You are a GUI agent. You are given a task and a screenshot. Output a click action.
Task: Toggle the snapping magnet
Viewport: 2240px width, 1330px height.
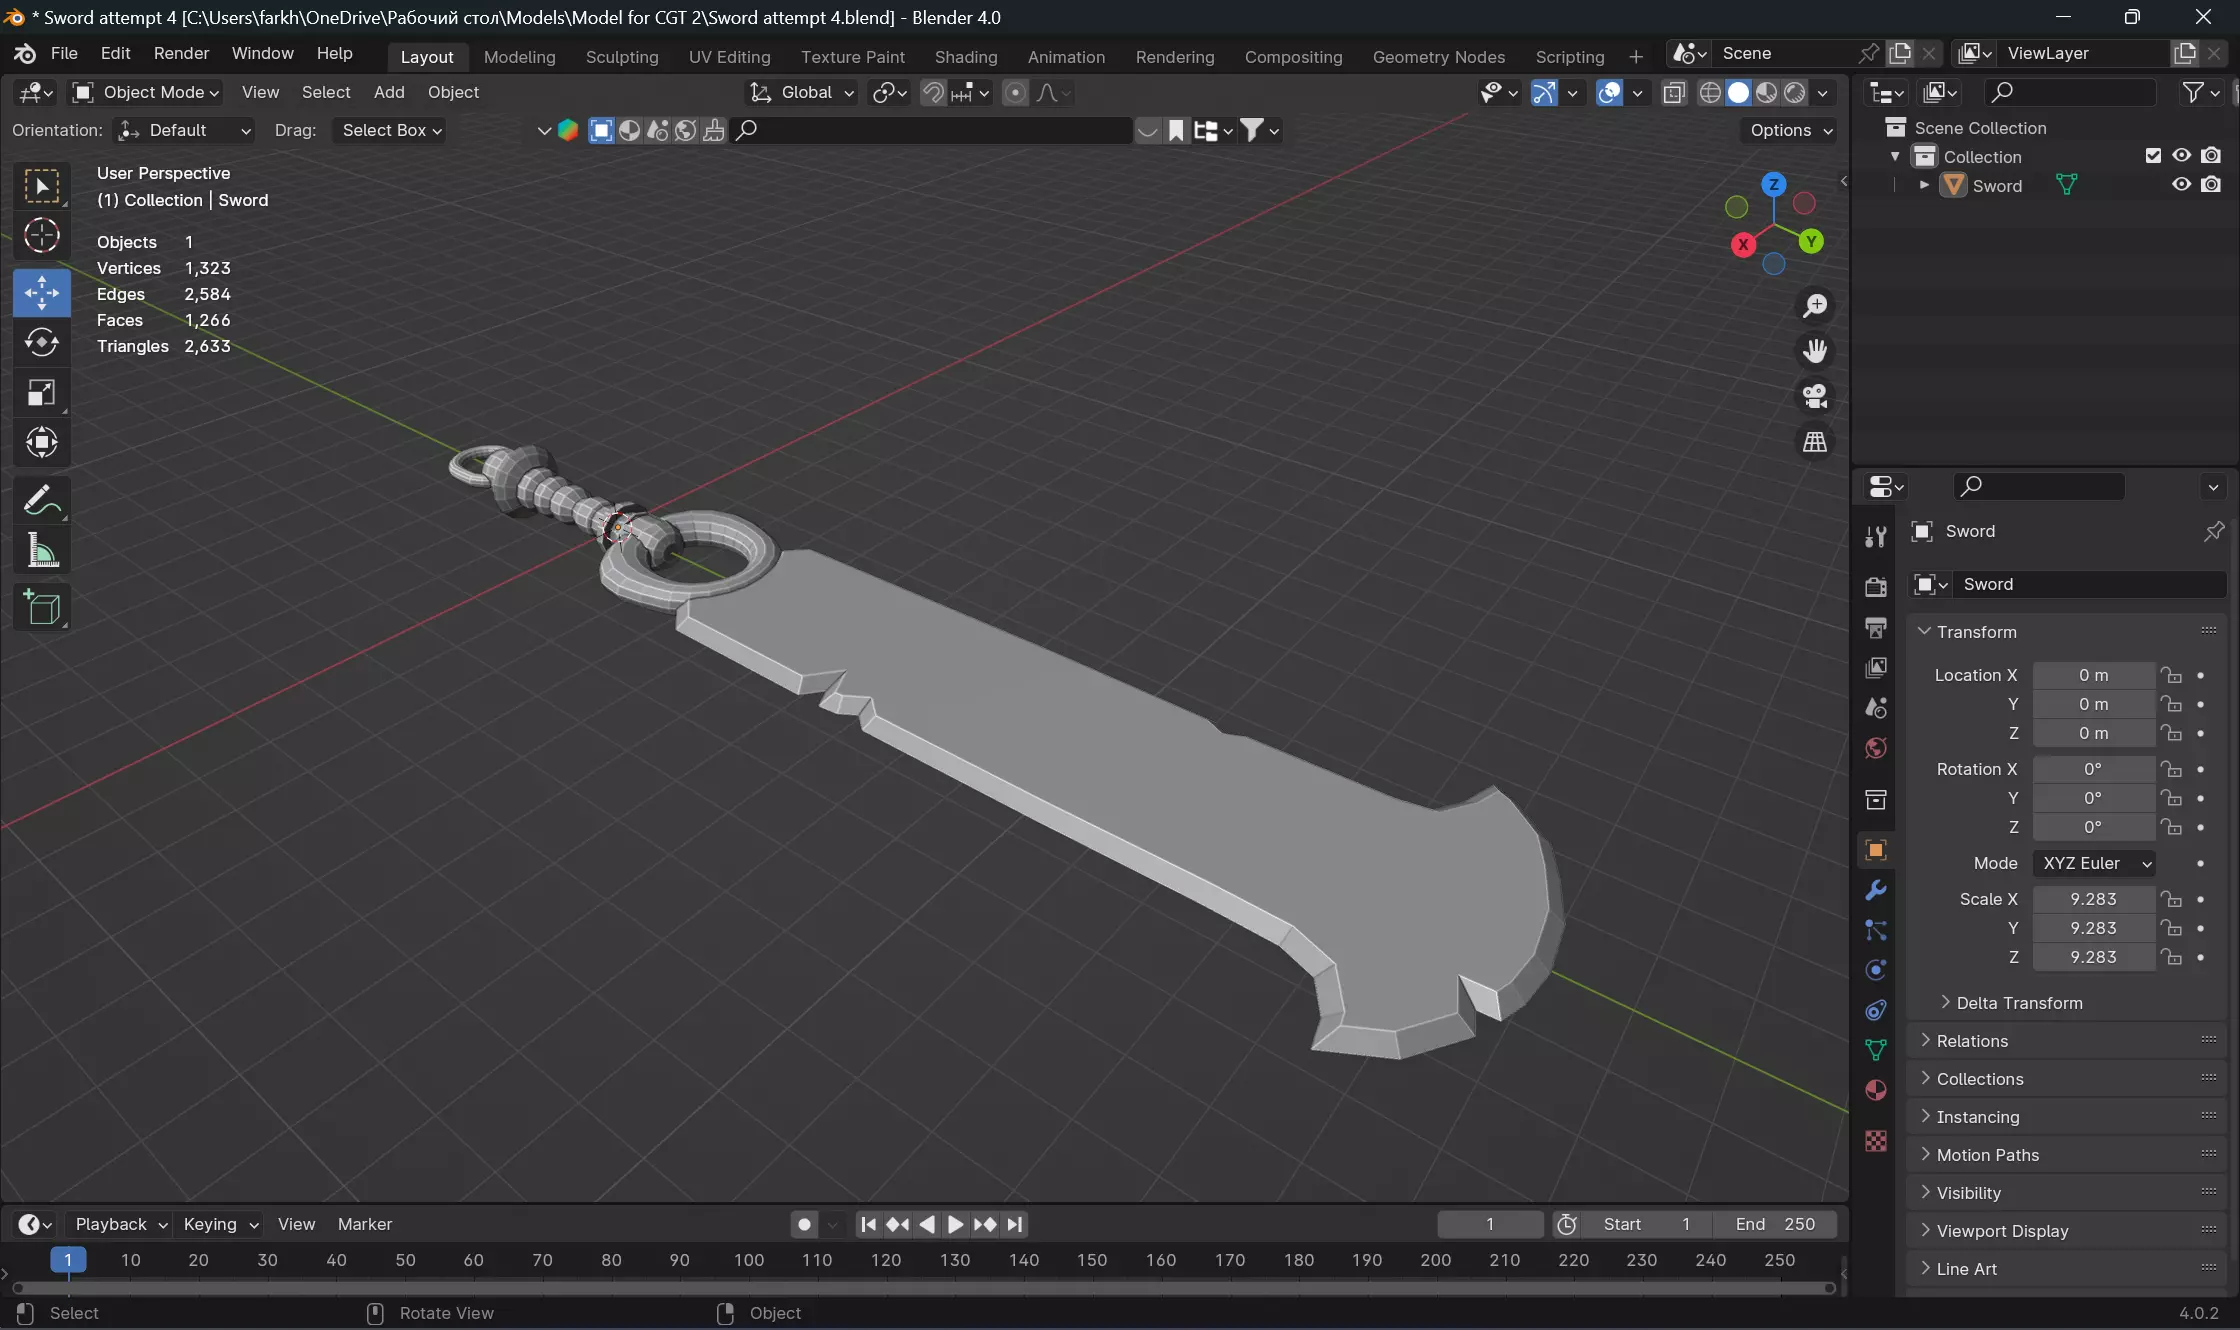click(932, 93)
